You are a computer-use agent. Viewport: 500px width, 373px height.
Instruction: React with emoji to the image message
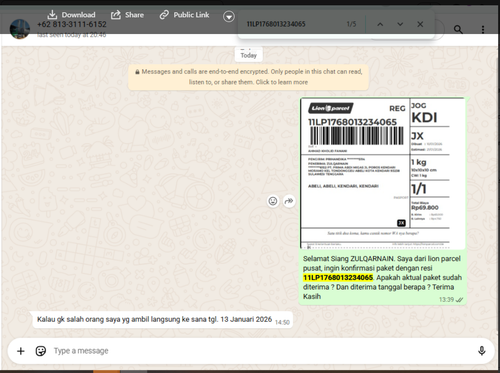pos(273,201)
